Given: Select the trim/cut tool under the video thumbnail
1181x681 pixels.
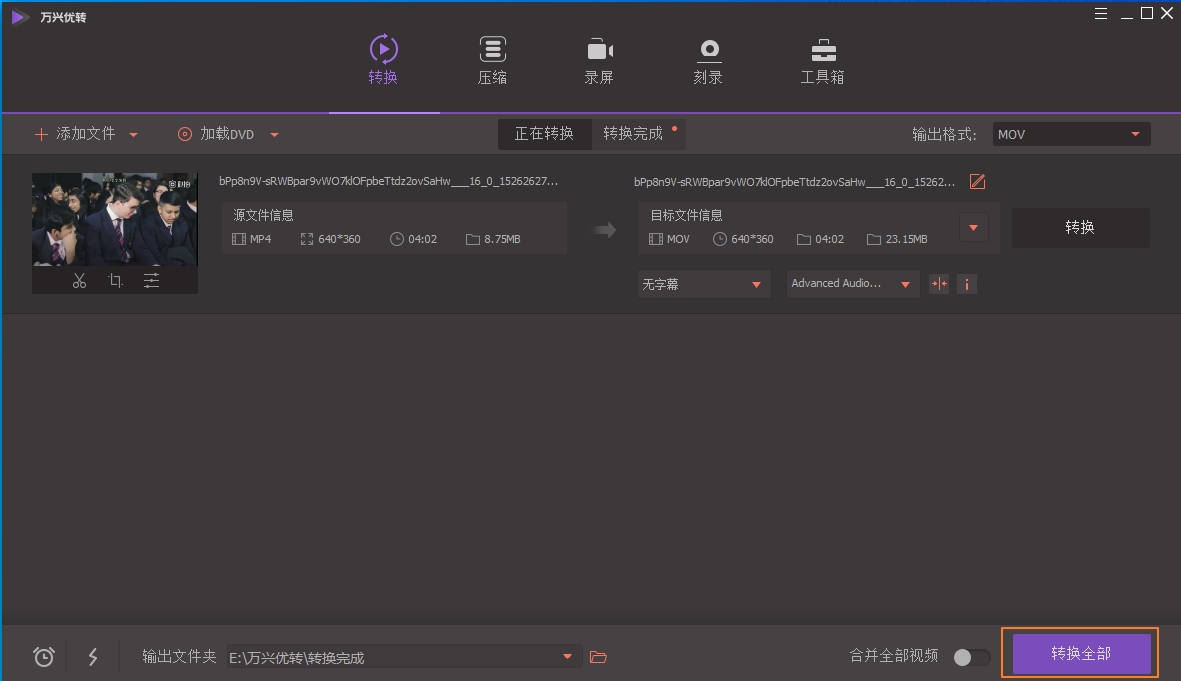Looking at the screenshot, I should [x=79, y=280].
